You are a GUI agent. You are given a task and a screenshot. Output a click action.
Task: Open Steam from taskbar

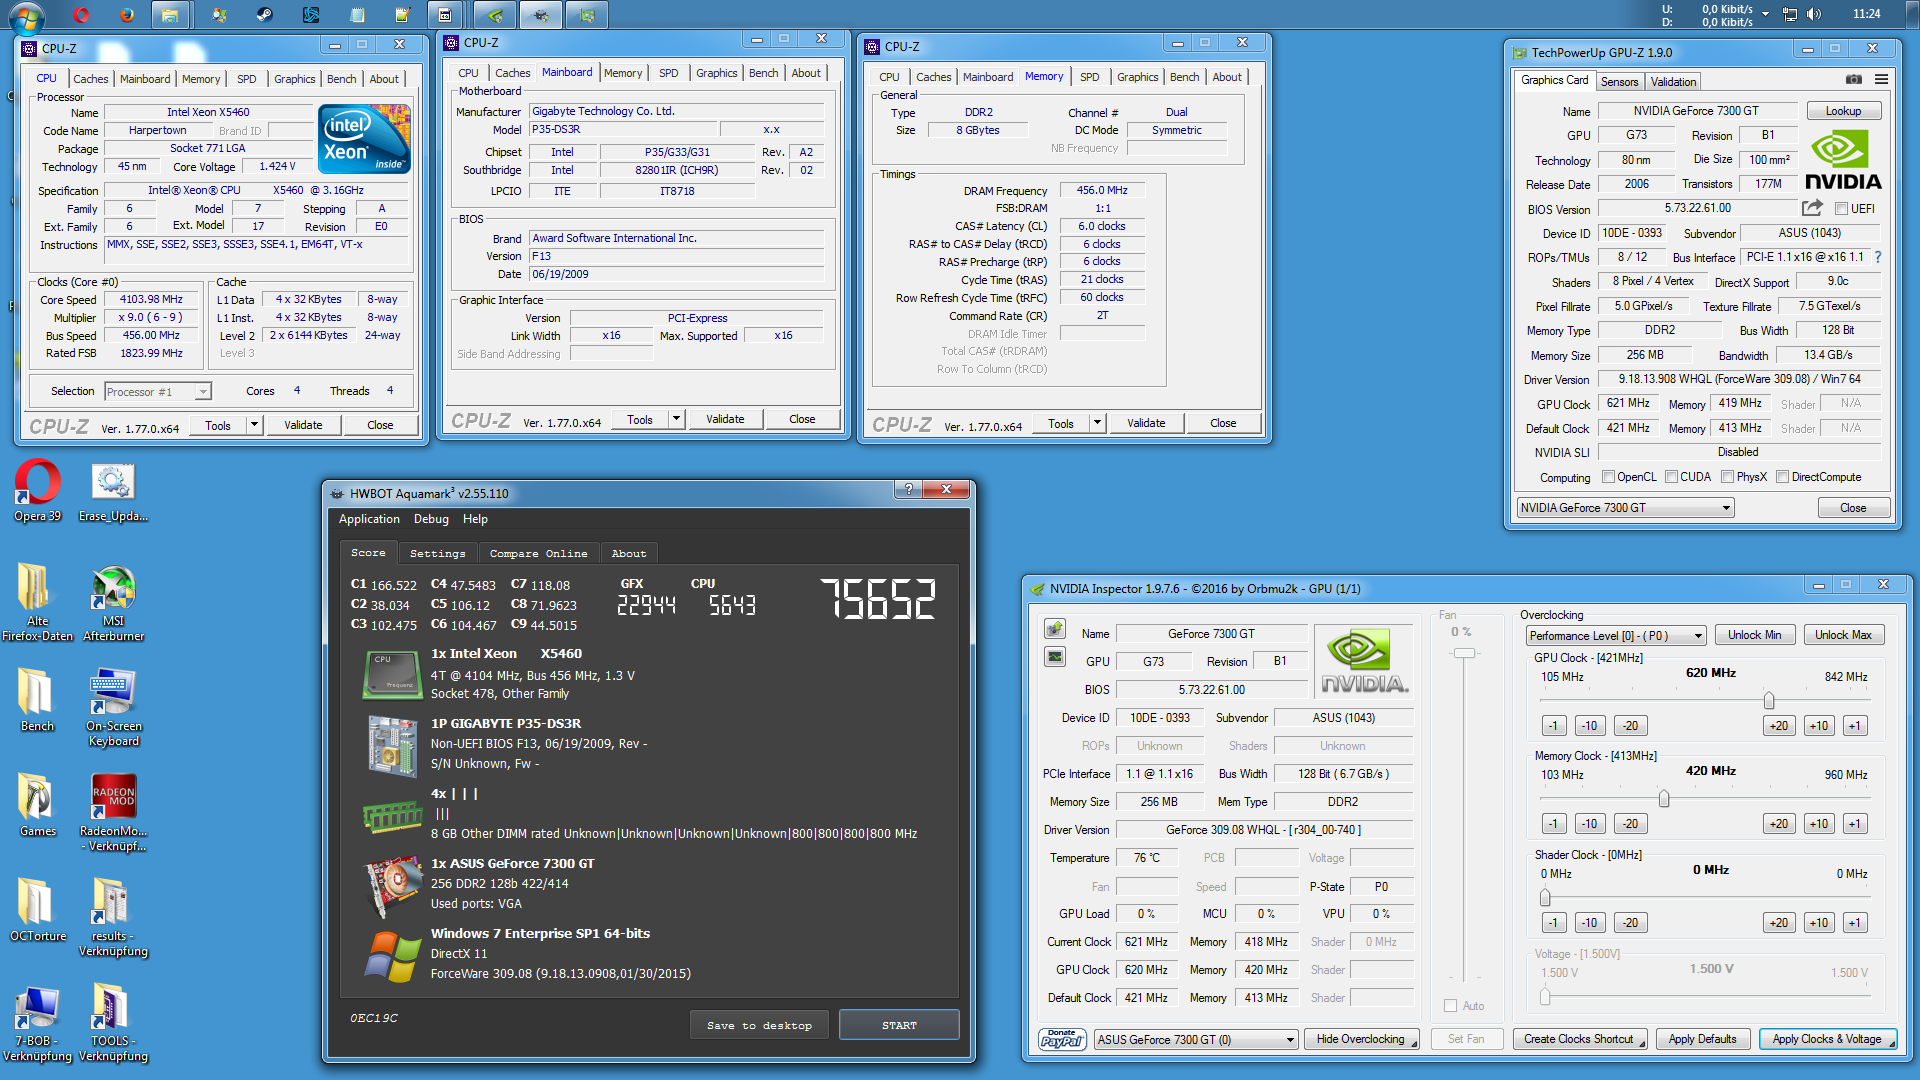264,15
